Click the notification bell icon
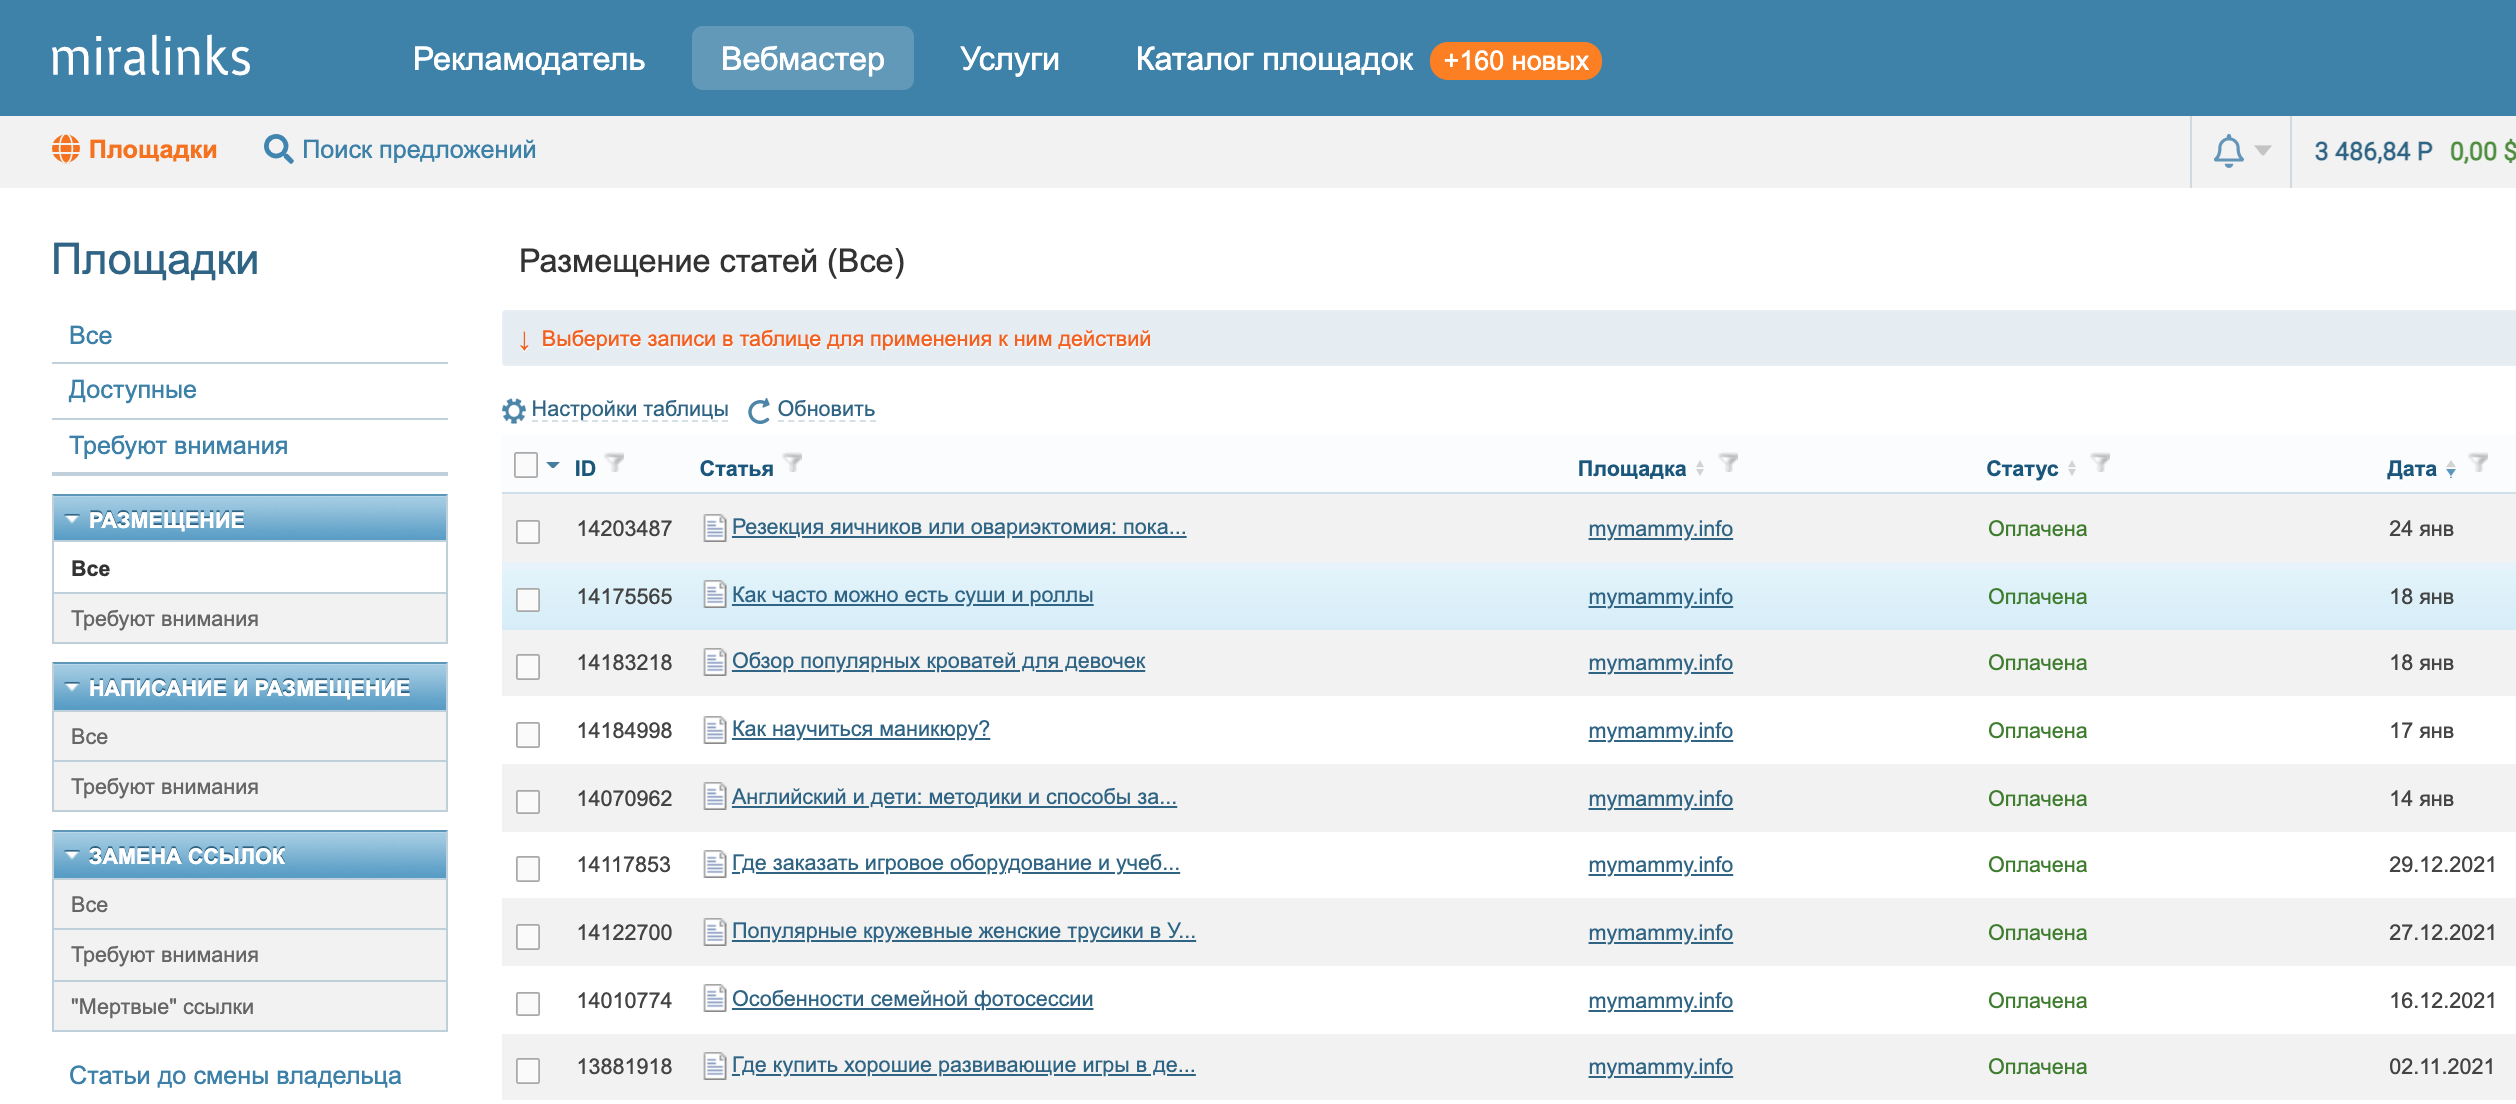The image size is (2516, 1104). click(x=2228, y=152)
